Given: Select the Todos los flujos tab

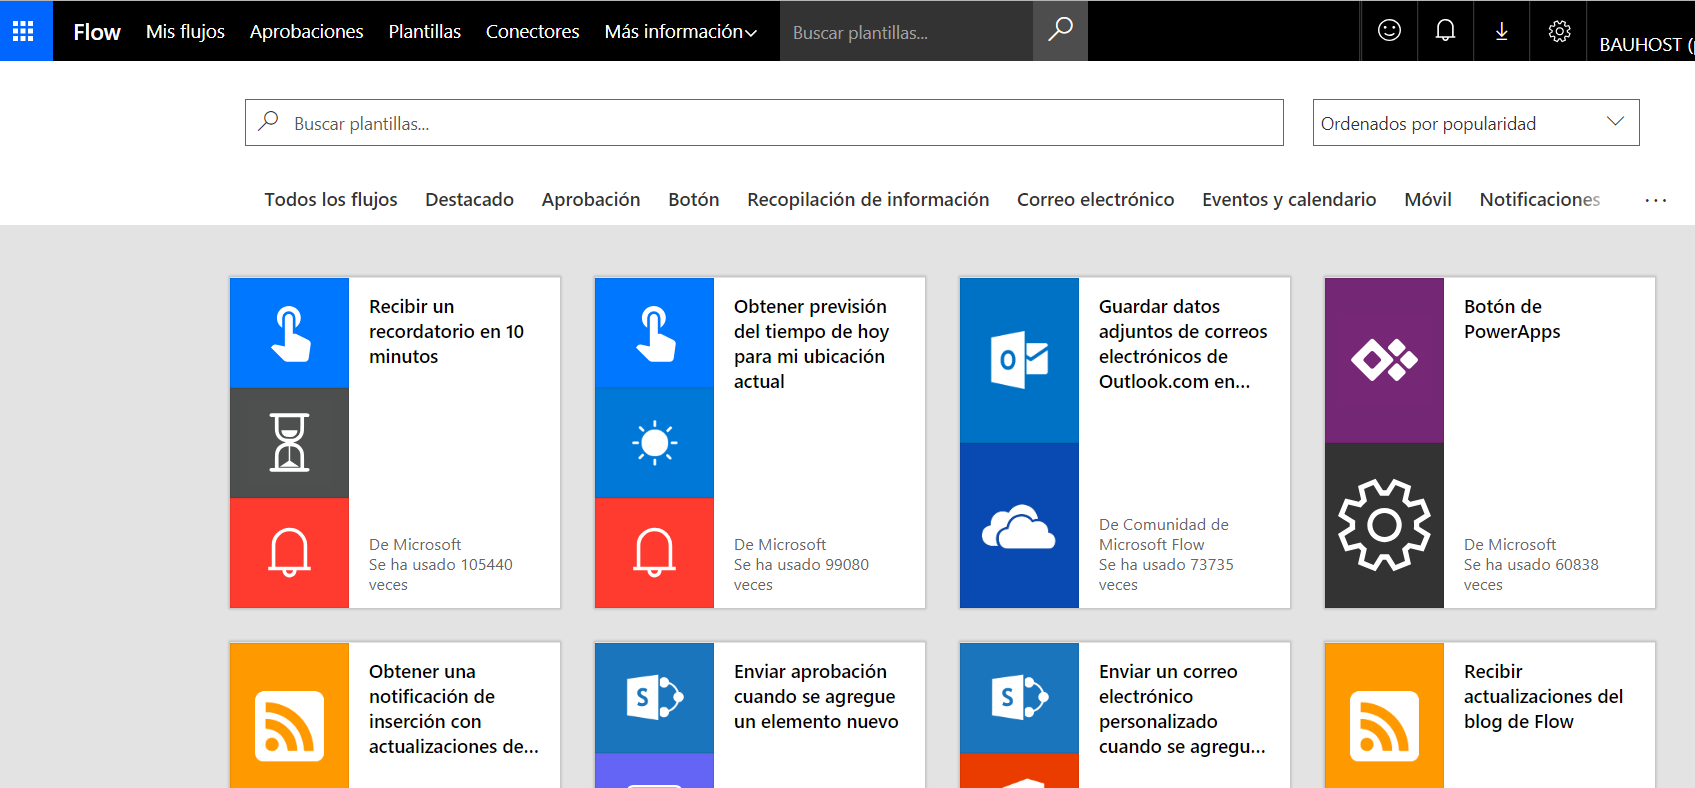Looking at the screenshot, I should (x=331, y=199).
